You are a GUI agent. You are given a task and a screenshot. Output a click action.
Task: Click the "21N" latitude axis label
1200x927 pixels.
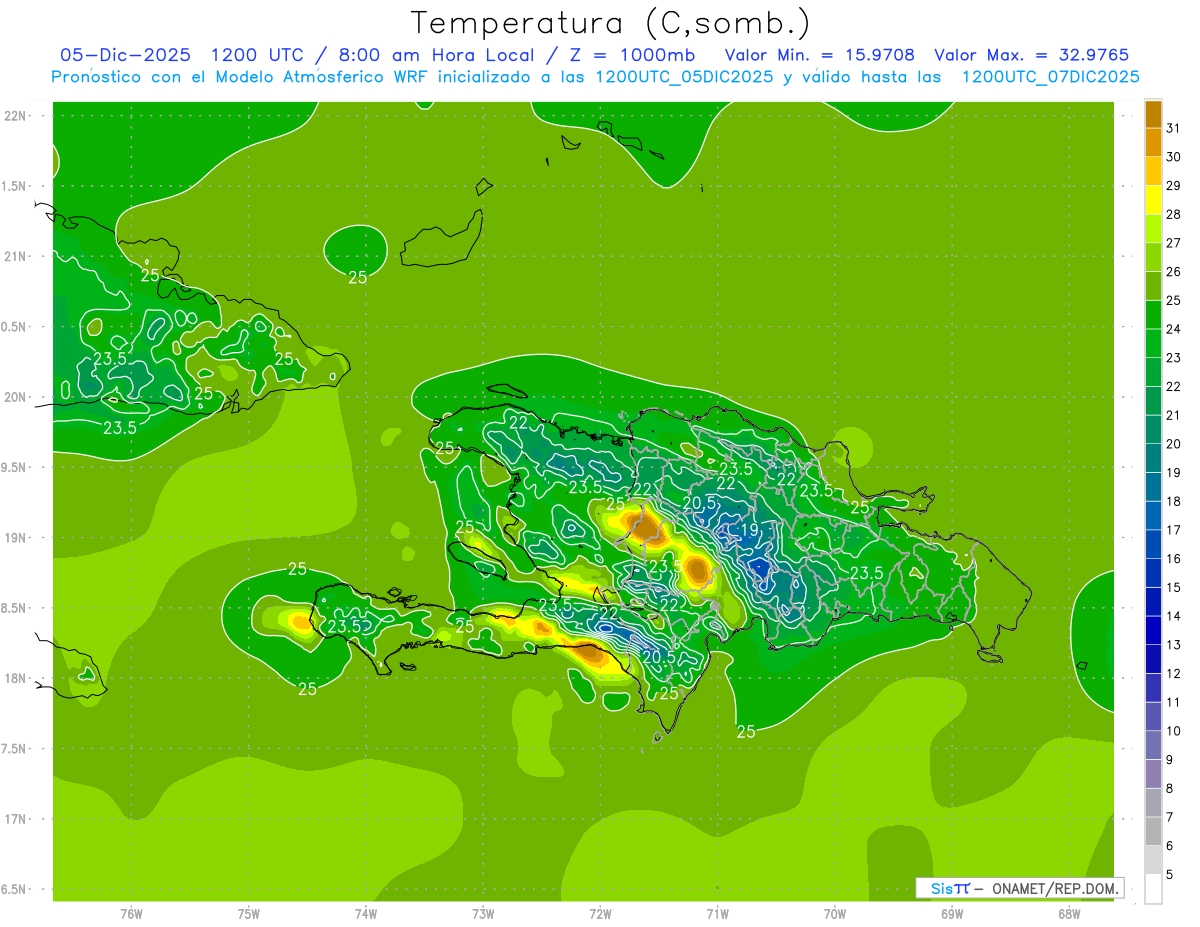pyautogui.click(x=15, y=256)
